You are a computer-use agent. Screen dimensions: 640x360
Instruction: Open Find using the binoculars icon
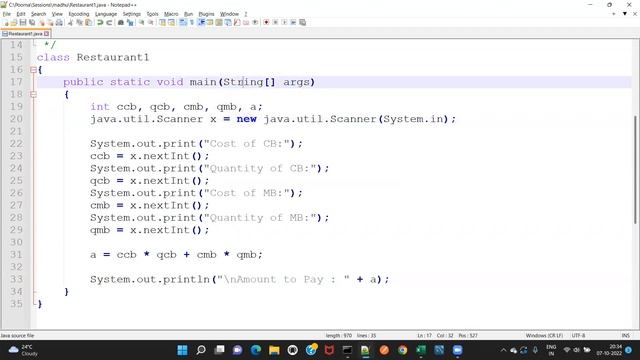(x=121, y=22)
